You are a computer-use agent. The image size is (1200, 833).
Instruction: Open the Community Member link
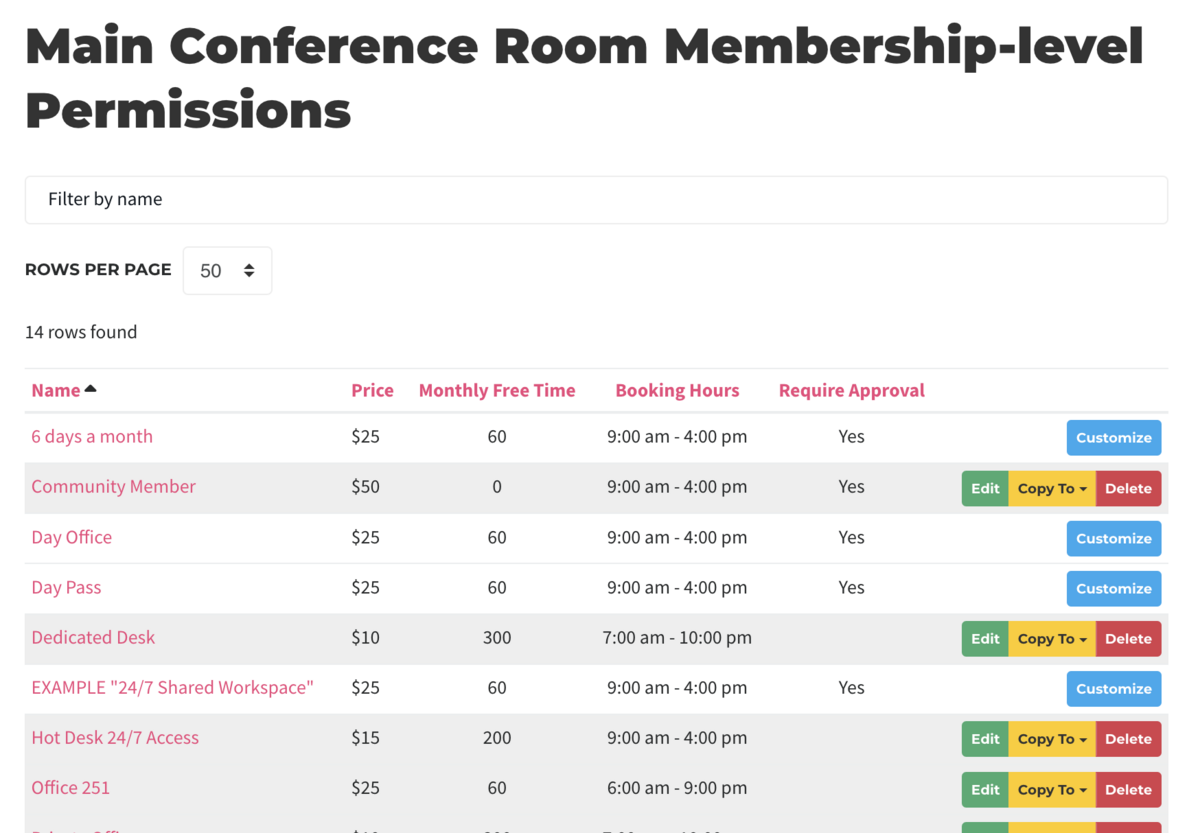pyautogui.click(x=113, y=487)
